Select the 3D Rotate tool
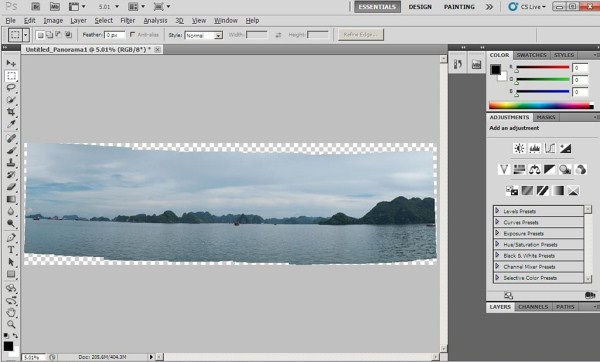This screenshot has height=362, width=600. [11, 288]
